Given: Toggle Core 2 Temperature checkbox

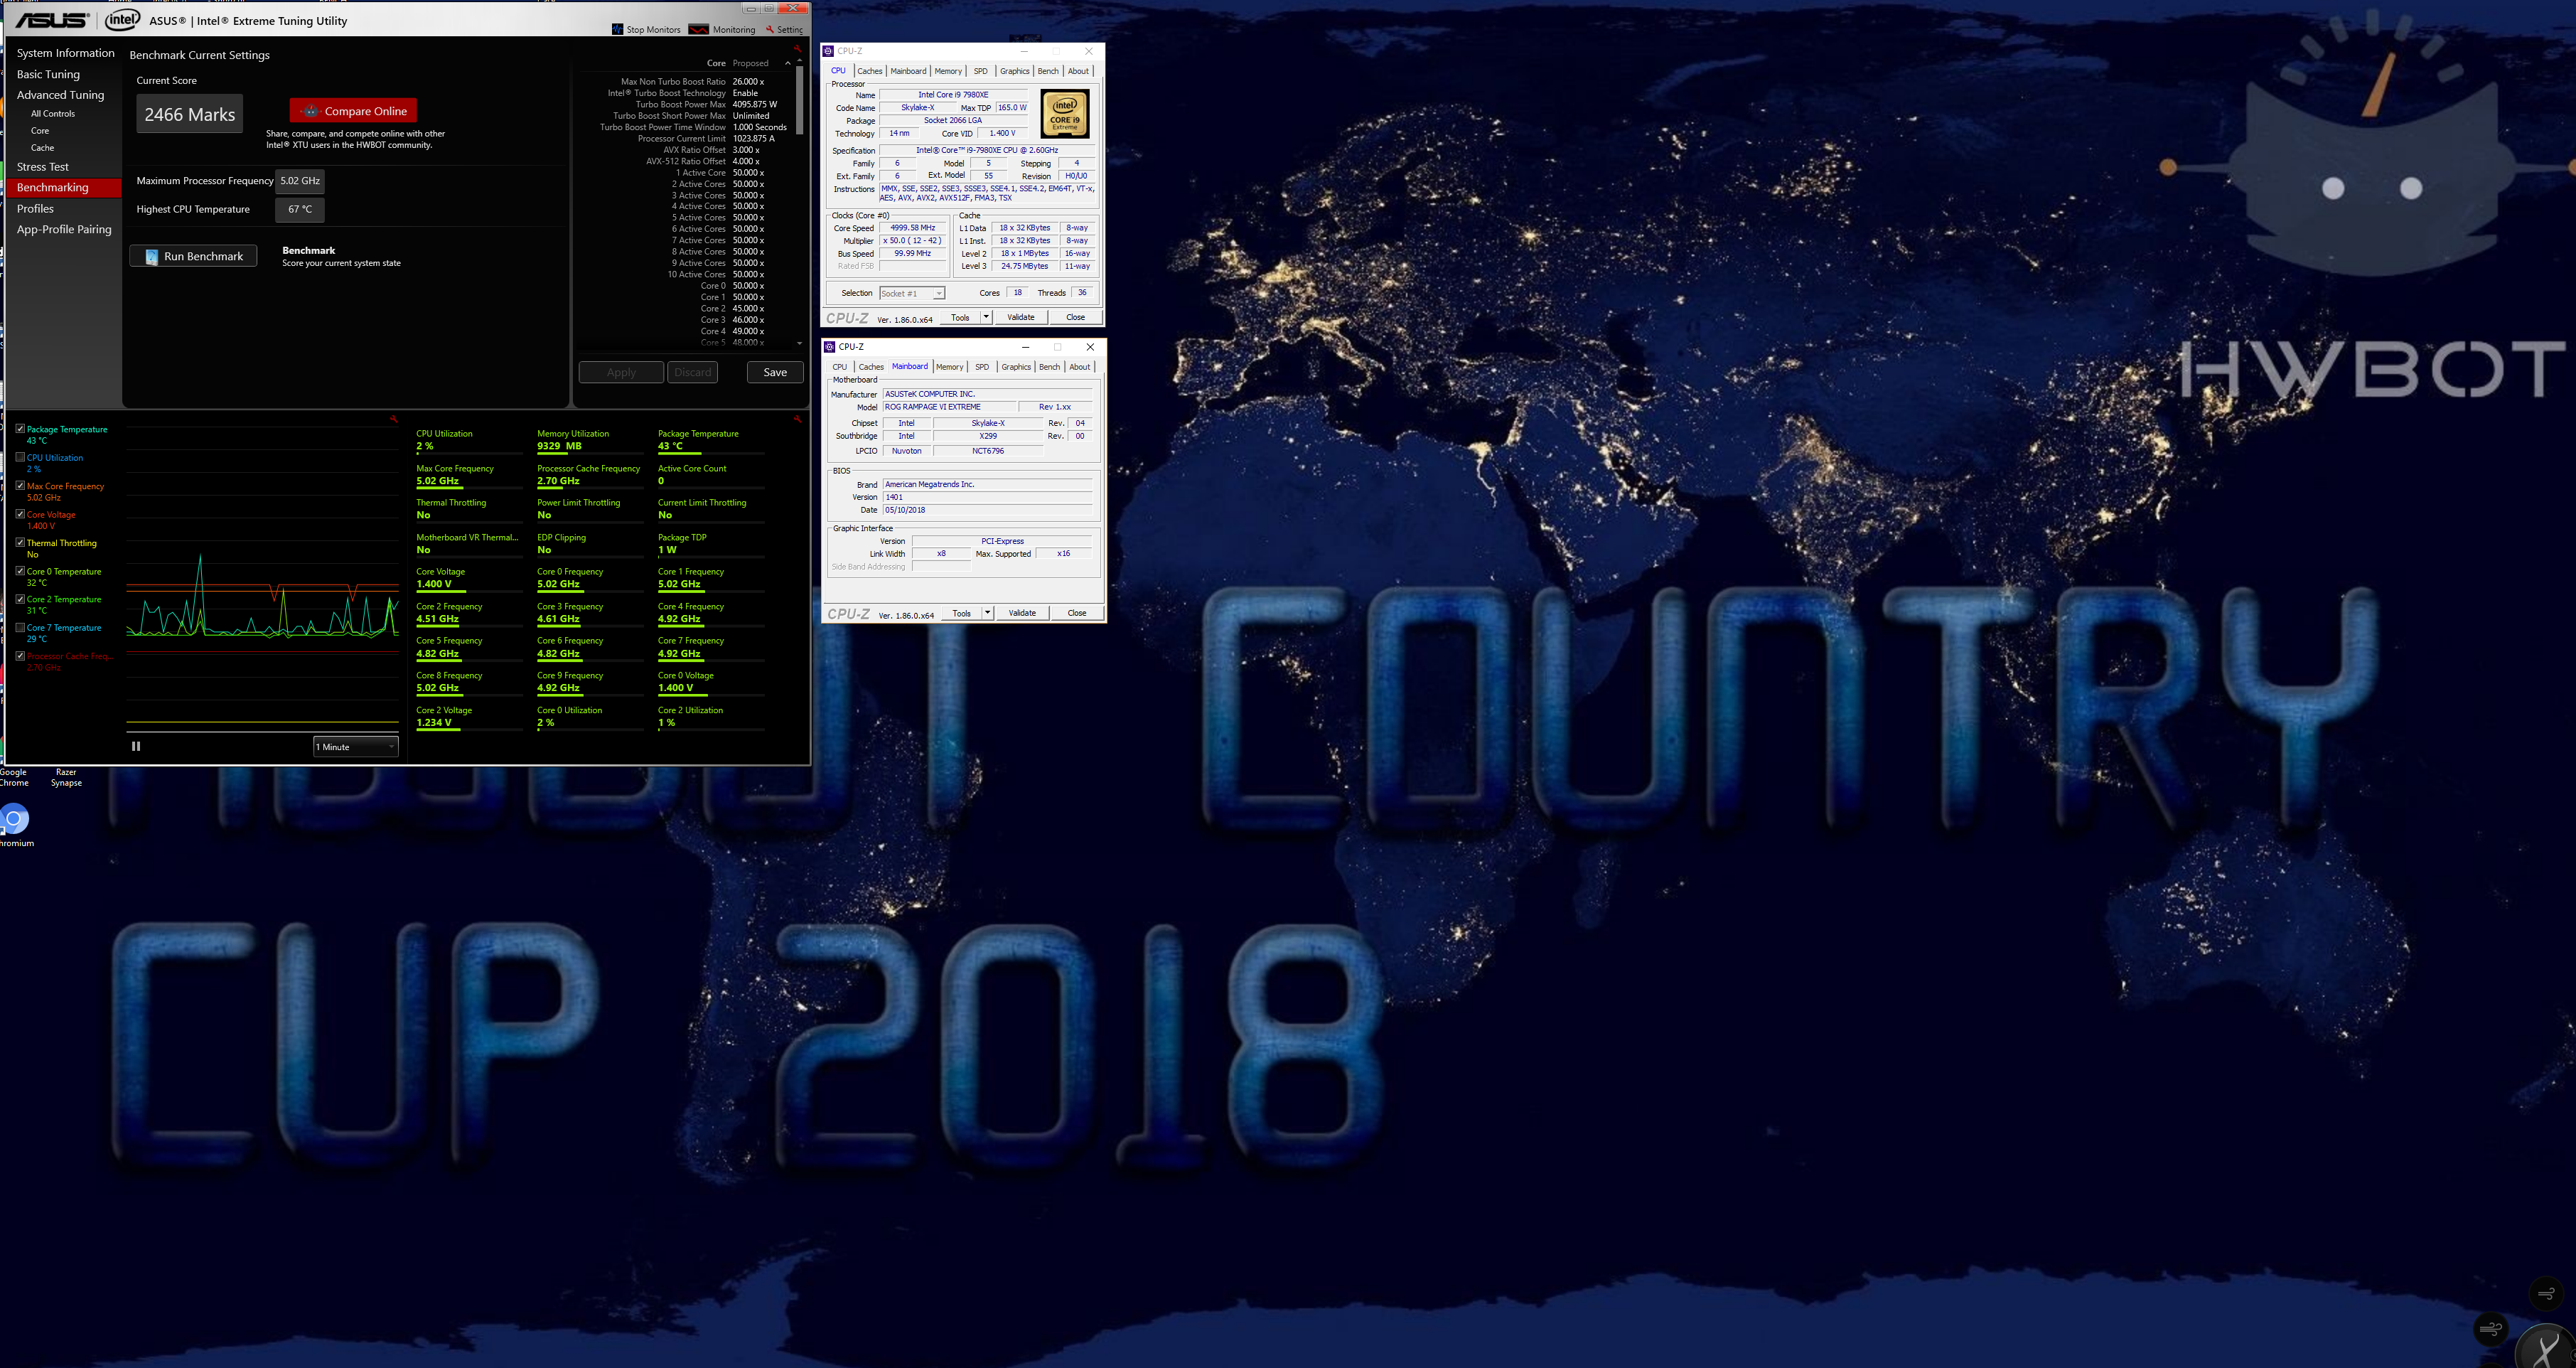Looking at the screenshot, I should click(20, 599).
